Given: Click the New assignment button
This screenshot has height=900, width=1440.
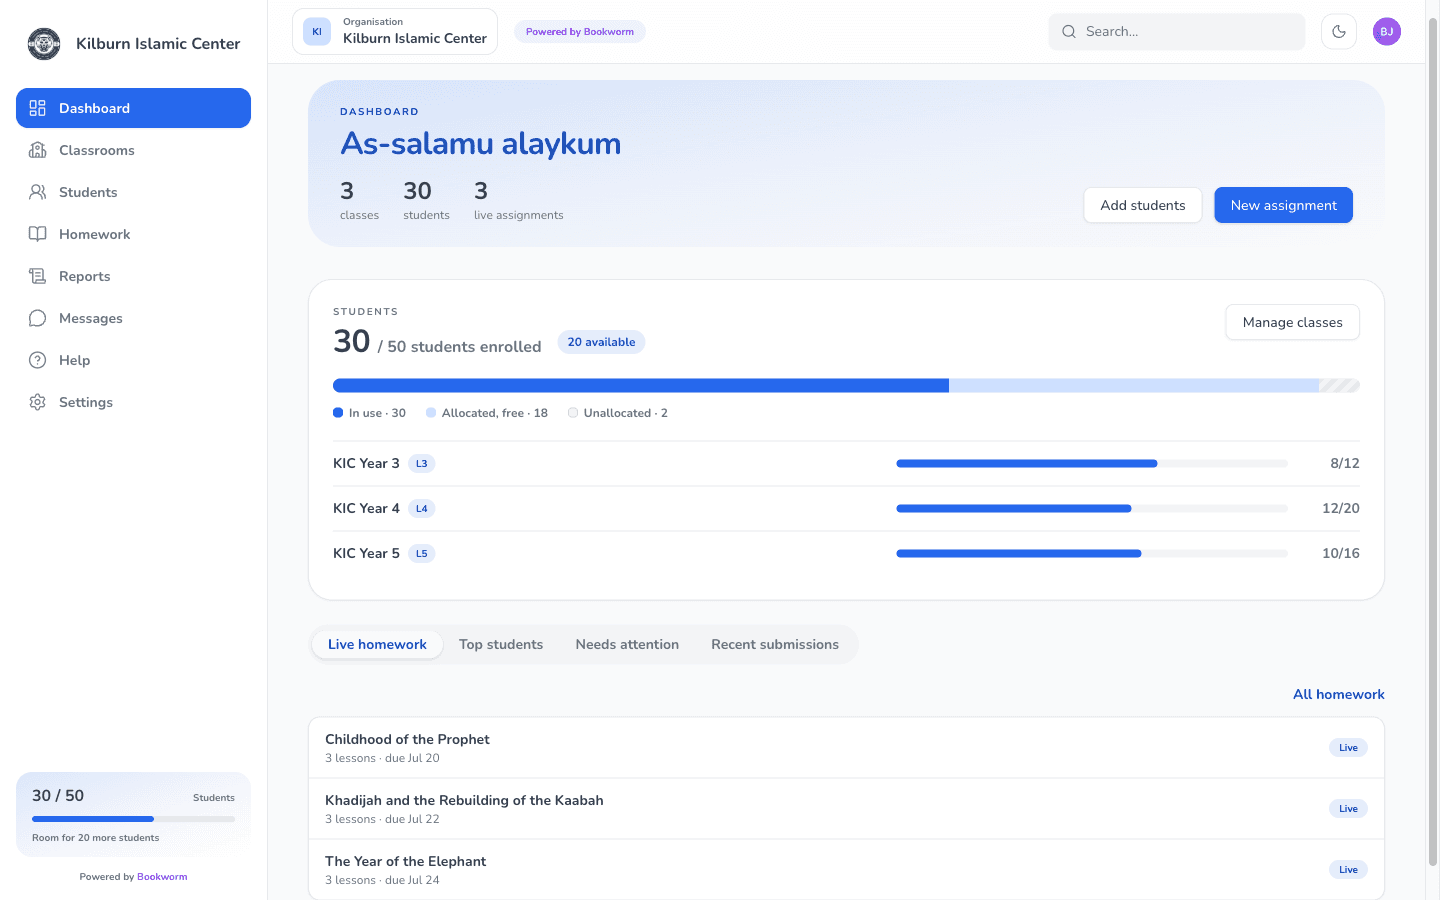Looking at the screenshot, I should tap(1283, 205).
